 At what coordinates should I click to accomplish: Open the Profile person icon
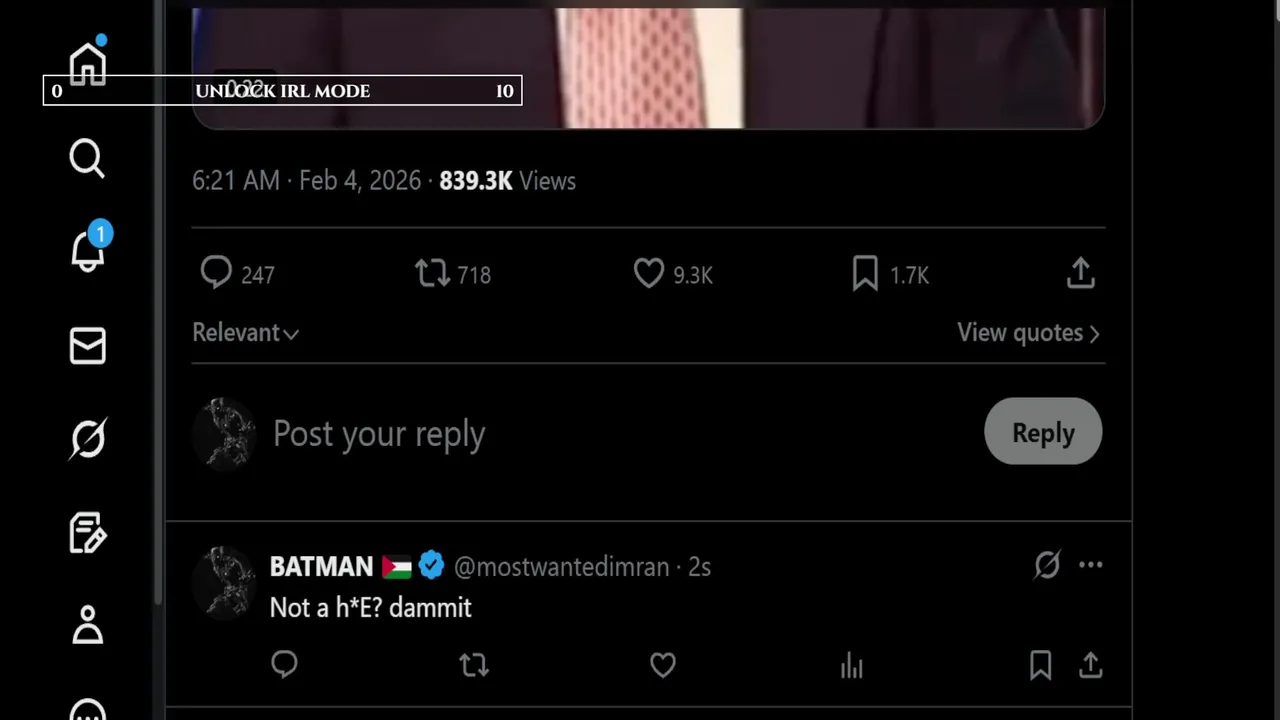coord(87,625)
